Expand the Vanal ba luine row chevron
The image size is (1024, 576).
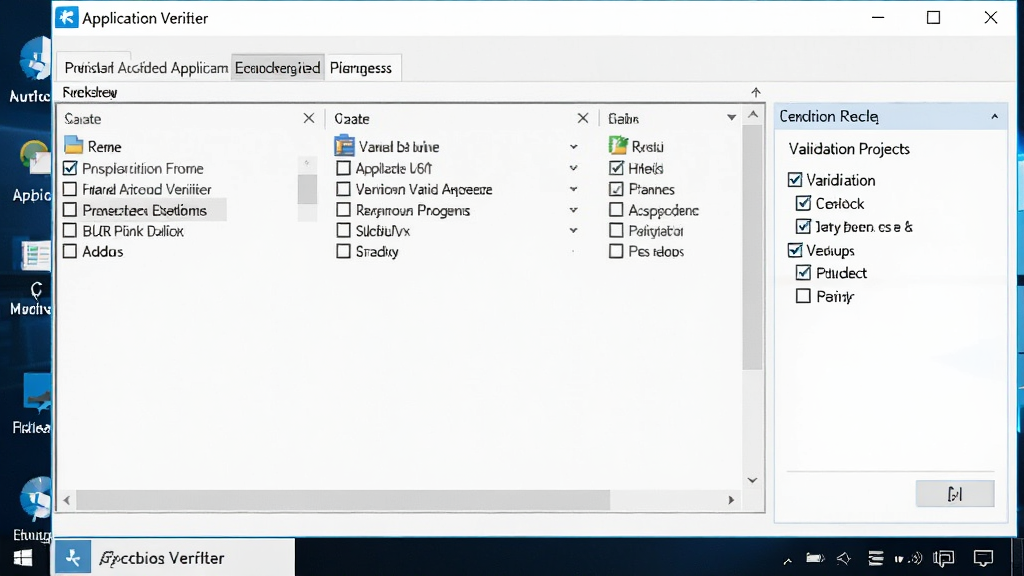pyautogui.click(x=573, y=147)
